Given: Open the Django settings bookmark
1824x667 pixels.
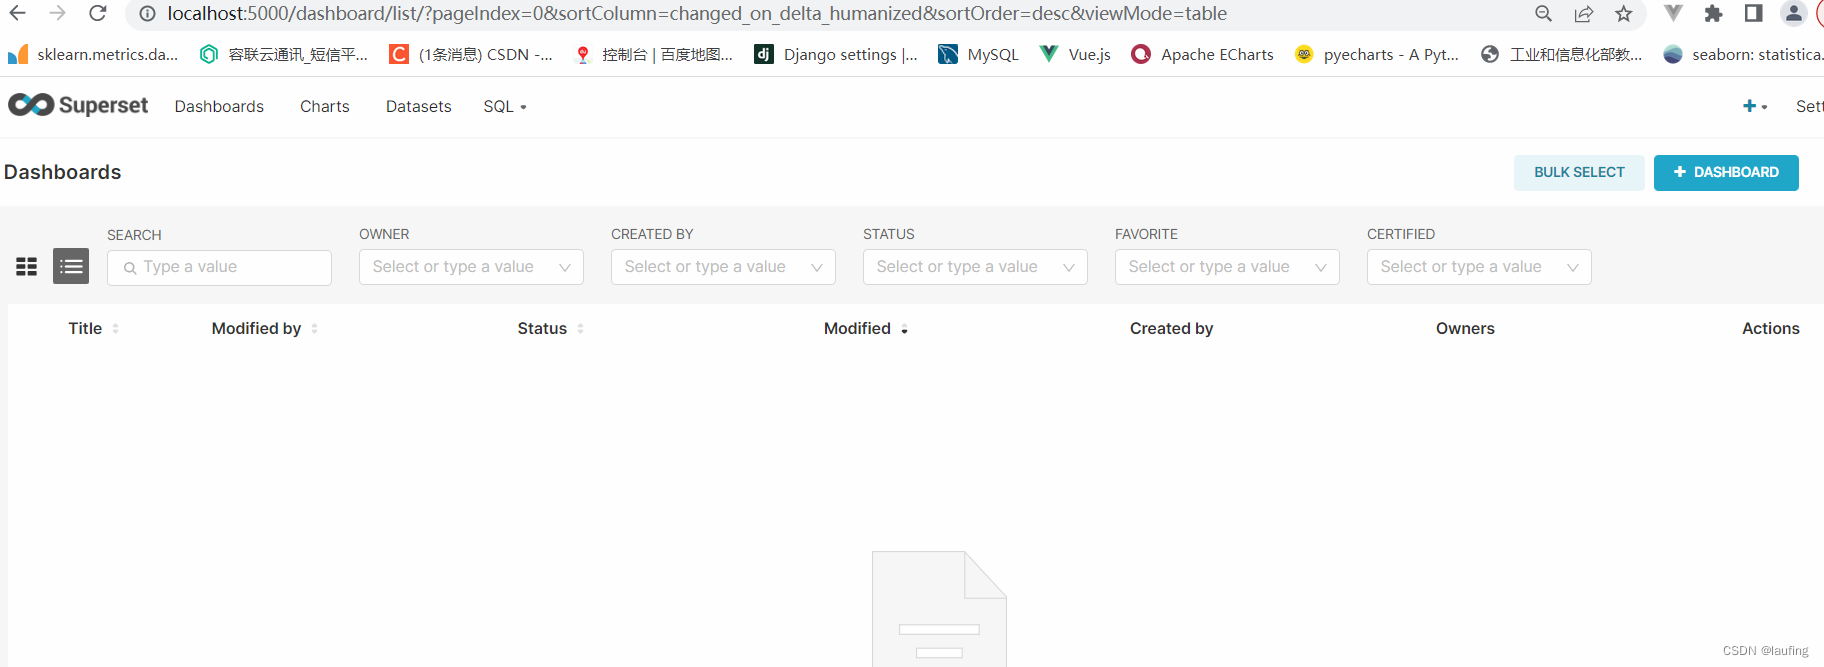Looking at the screenshot, I should tap(836, 54).
